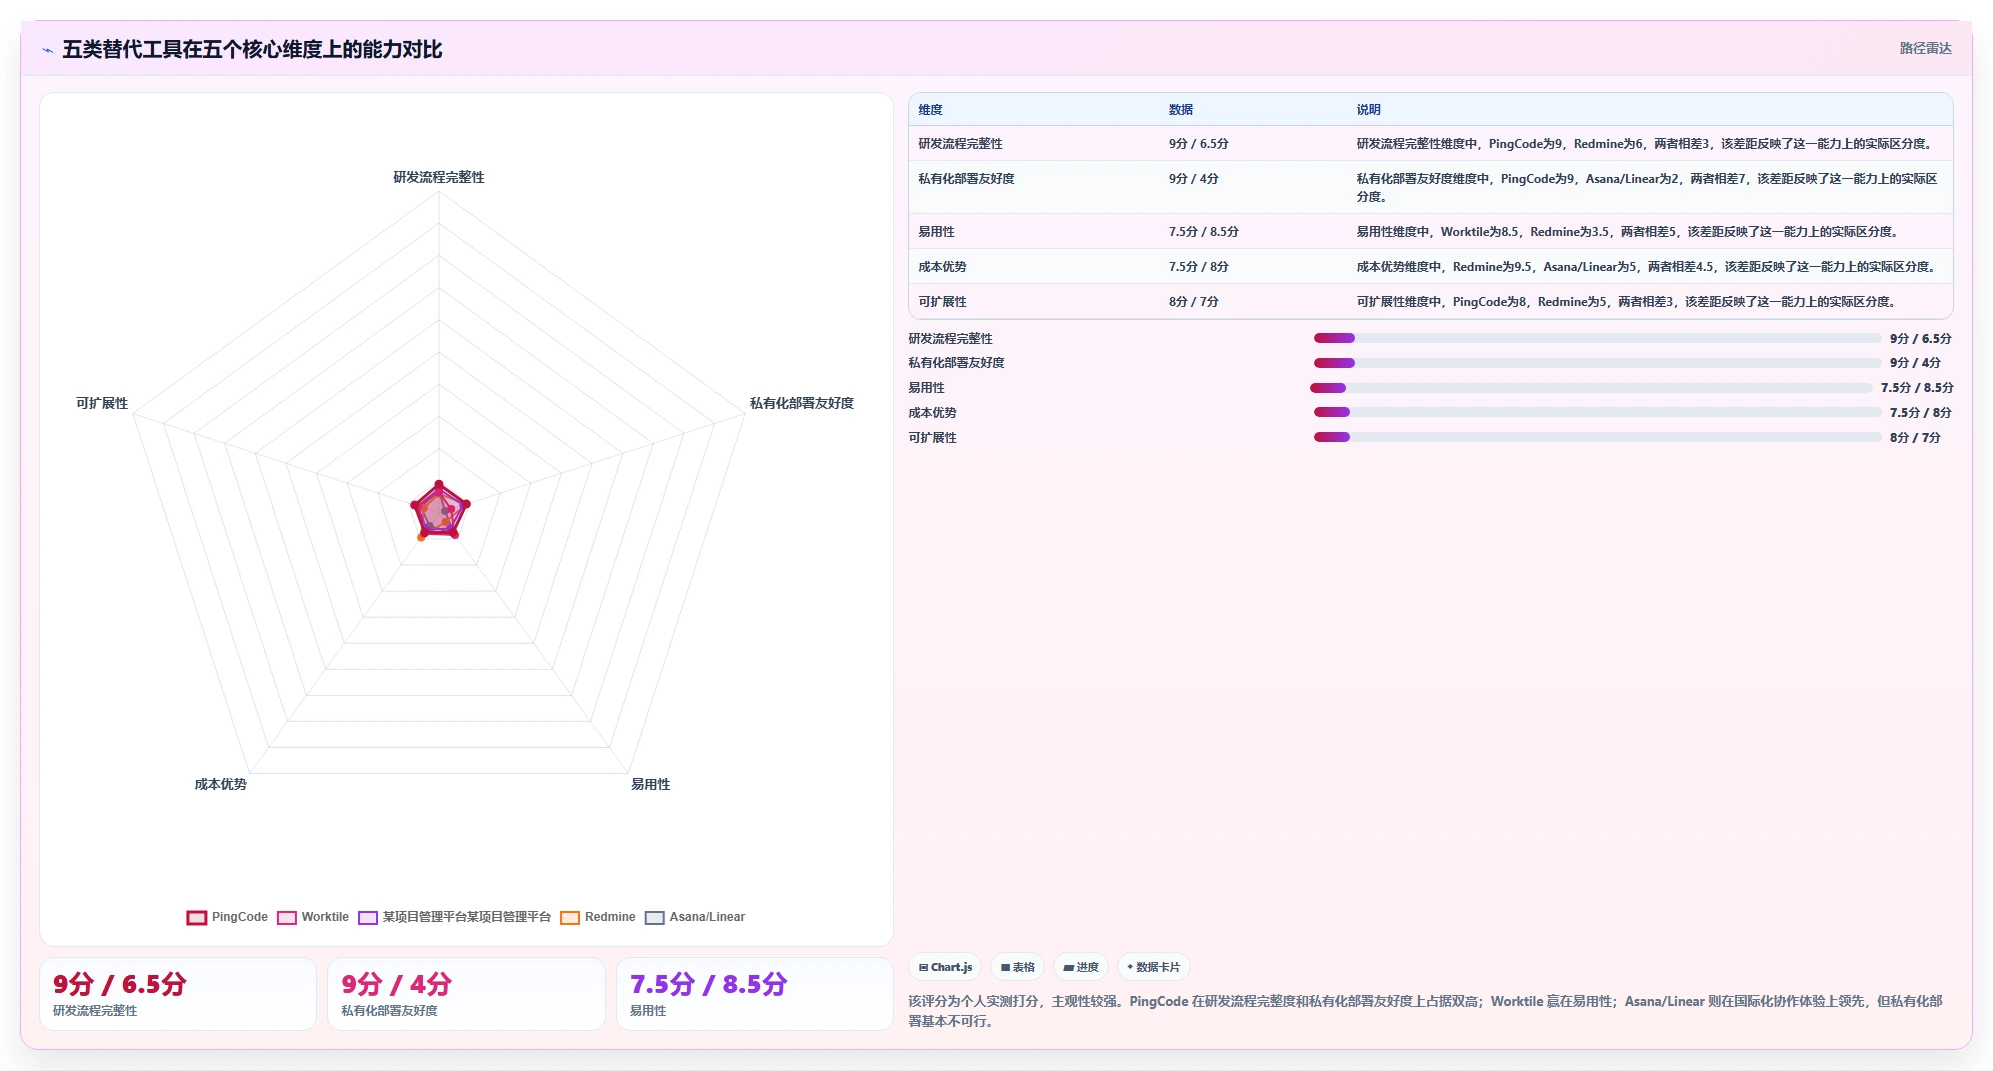Click the 可扩展性 radar axis label
The height and width of the screenshot is (1071, 1993).
(x=102, y=403)
